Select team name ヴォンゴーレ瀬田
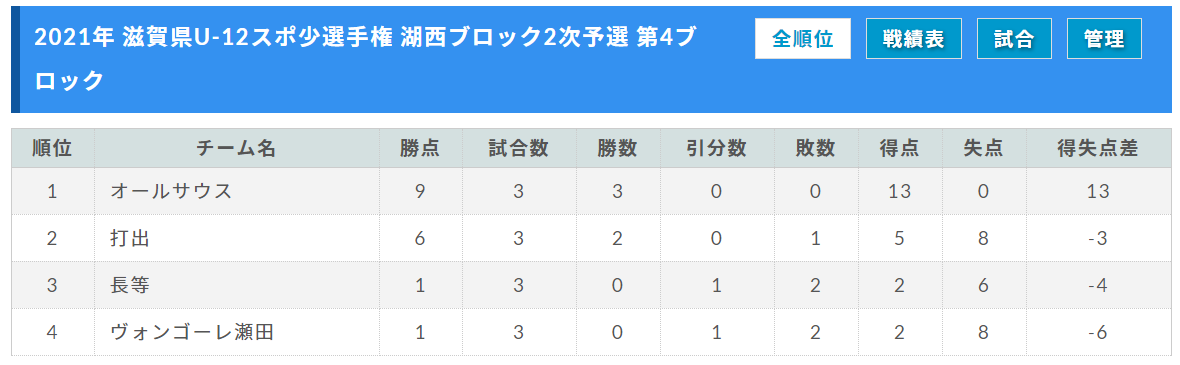The image size is (1180, 365). [192, 332]
